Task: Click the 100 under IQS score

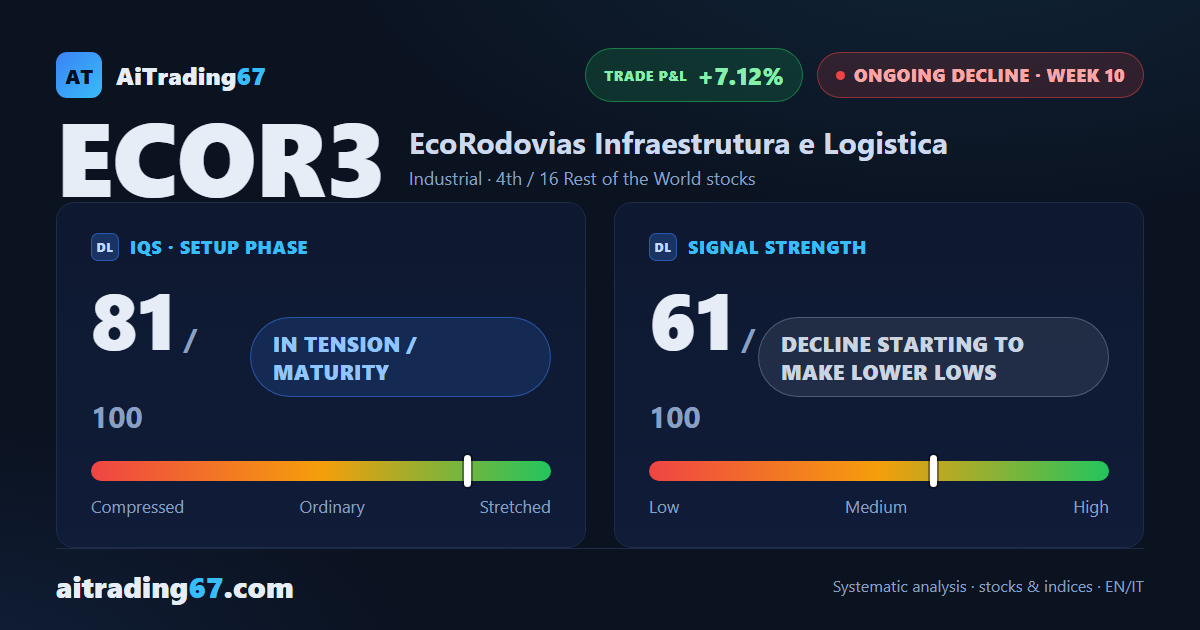Action: point(117,418)
